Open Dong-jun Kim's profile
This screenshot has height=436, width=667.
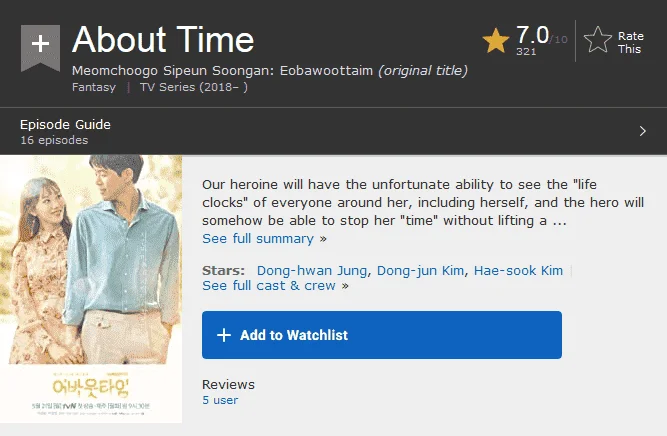420,271
